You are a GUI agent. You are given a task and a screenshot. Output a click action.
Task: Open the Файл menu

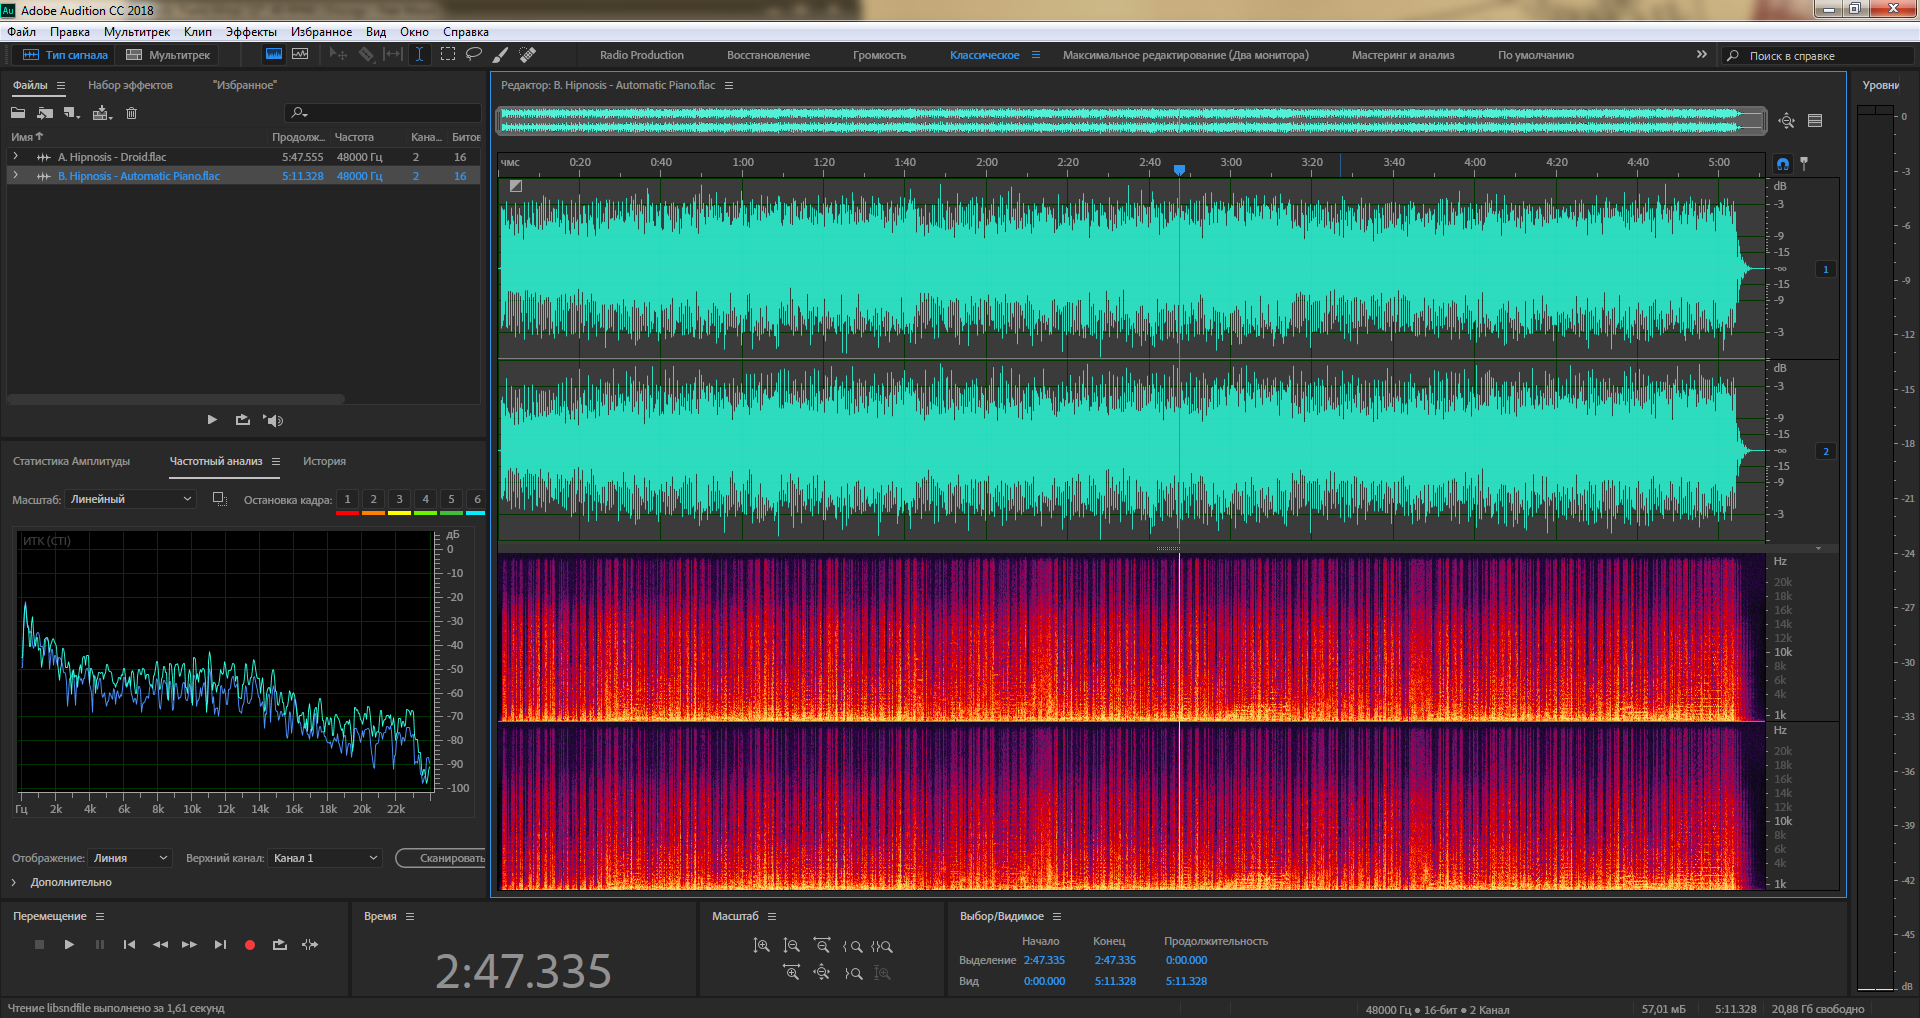21,32
